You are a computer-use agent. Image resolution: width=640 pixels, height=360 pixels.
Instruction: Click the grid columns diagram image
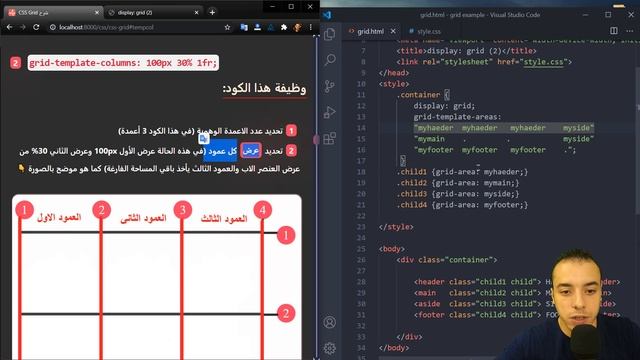[157, 277]
